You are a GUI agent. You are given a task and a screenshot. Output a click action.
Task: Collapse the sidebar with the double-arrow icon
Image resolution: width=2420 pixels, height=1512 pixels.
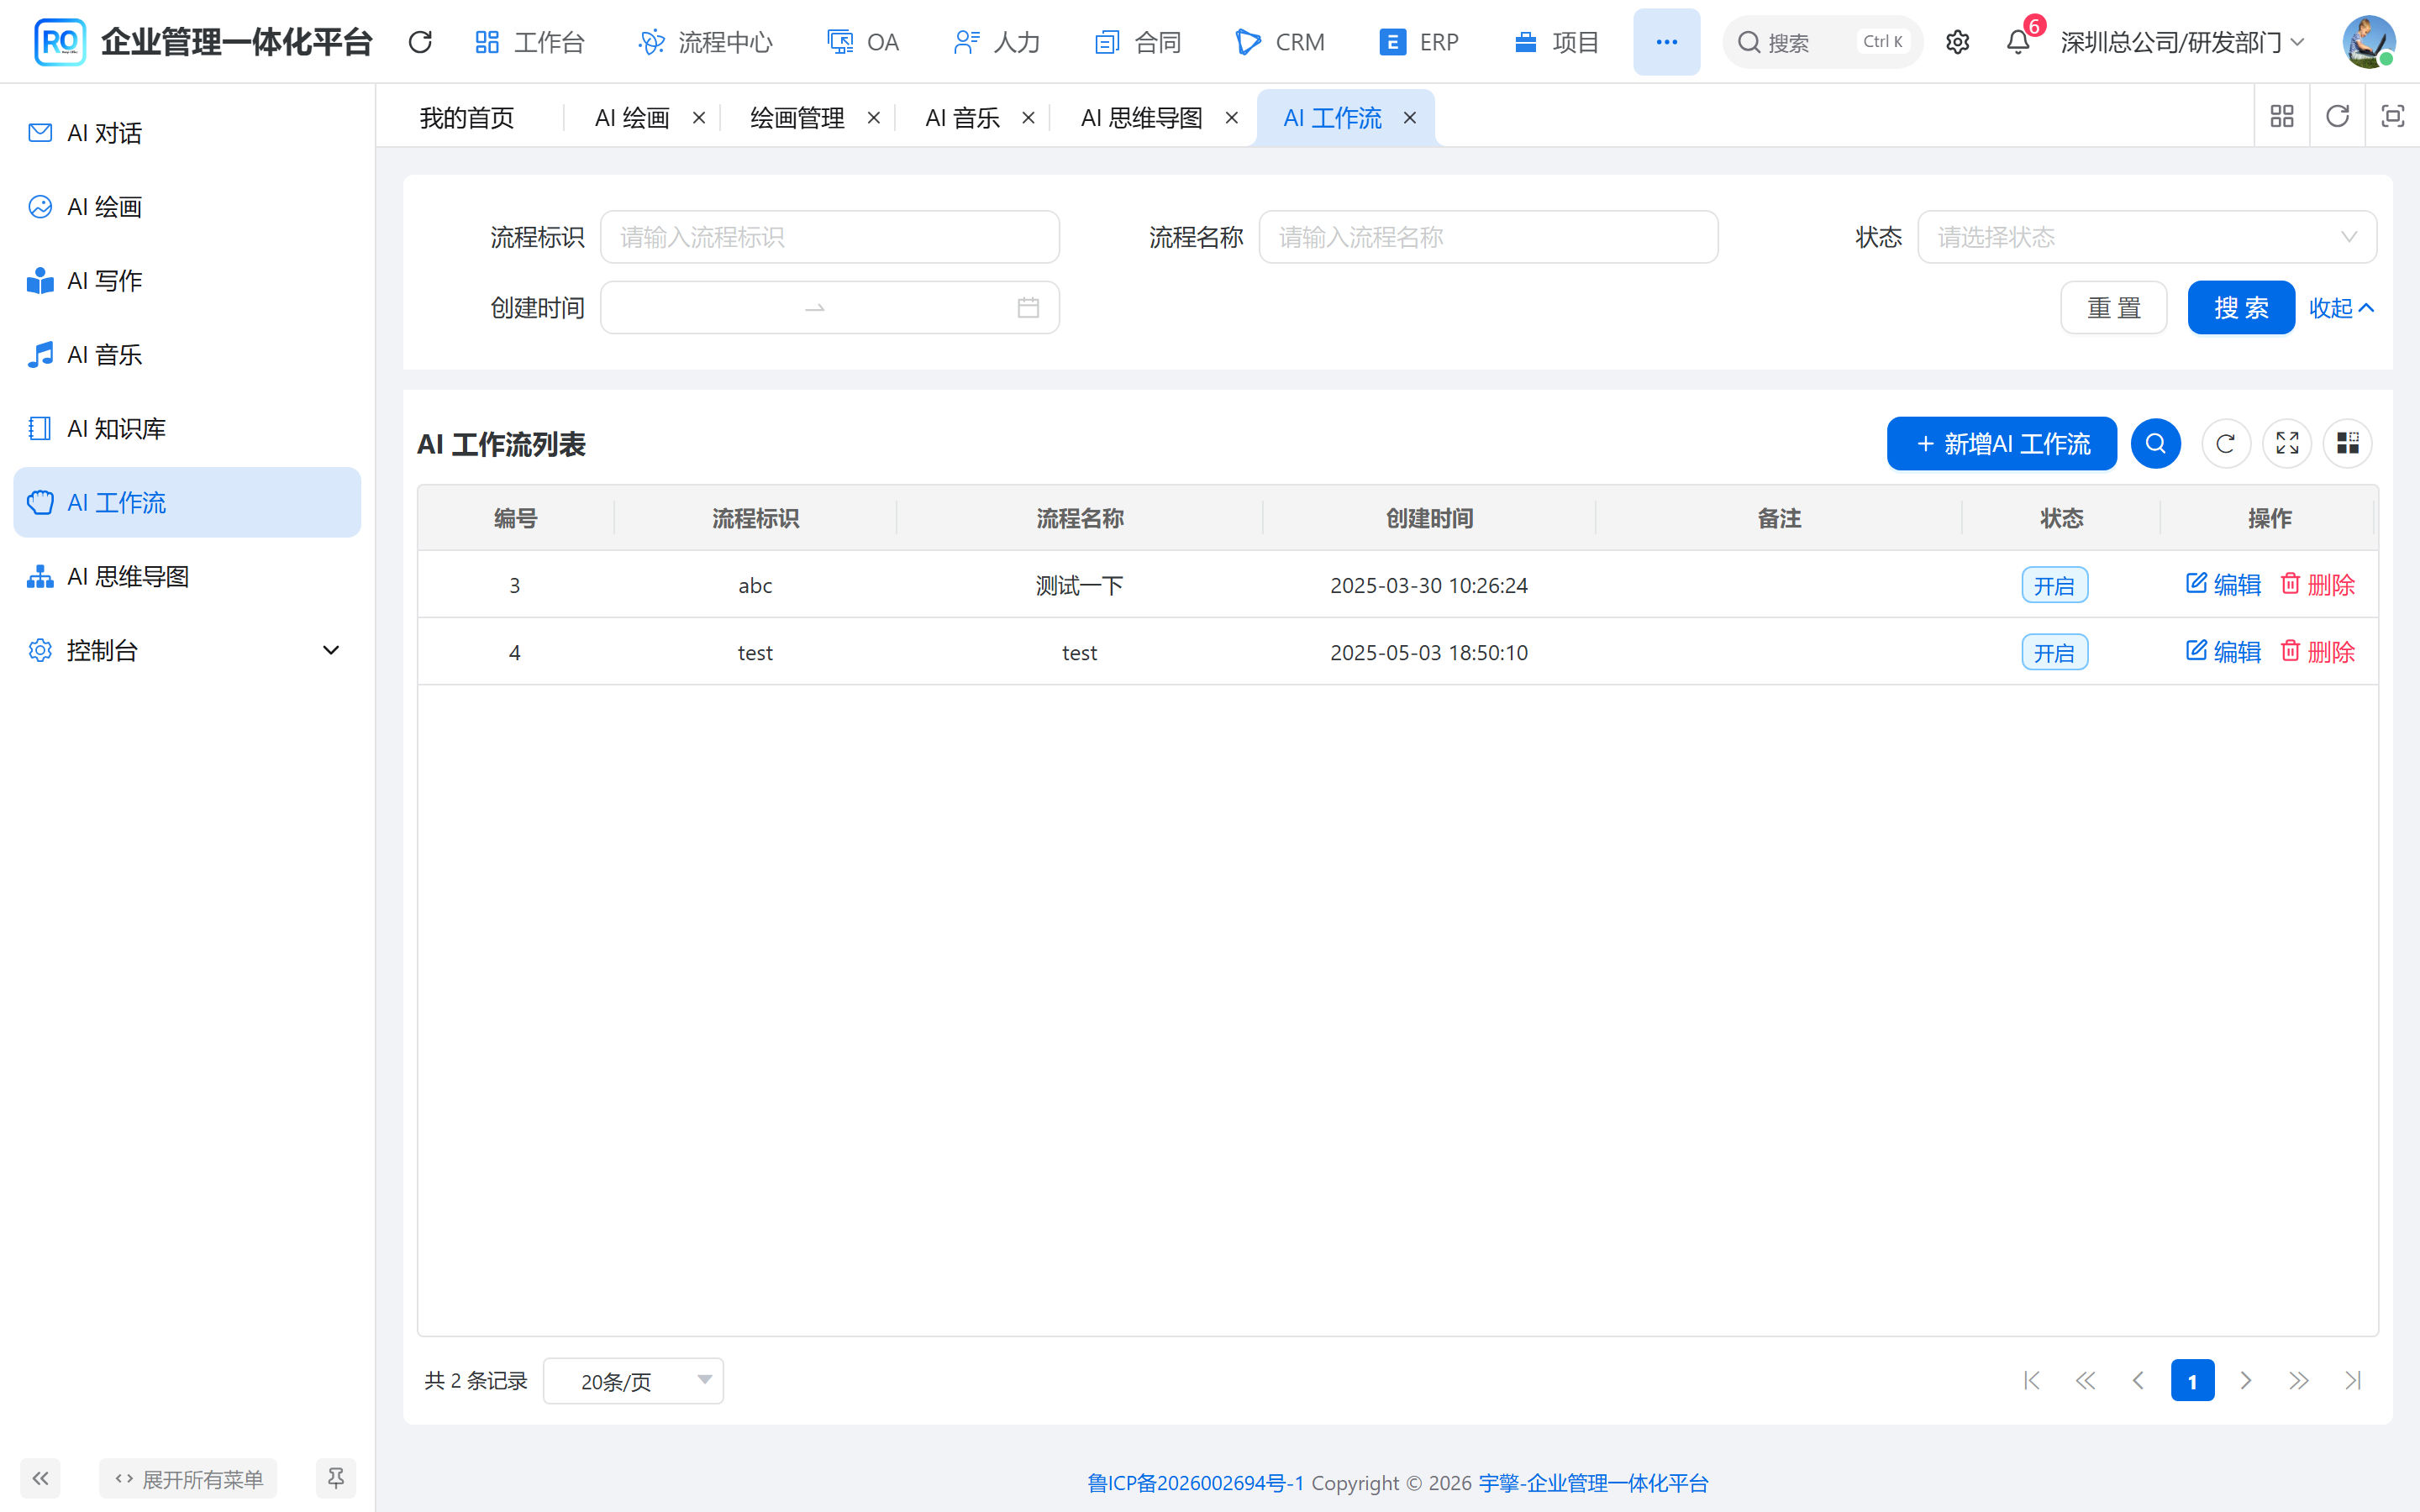tap(41, 1478)
